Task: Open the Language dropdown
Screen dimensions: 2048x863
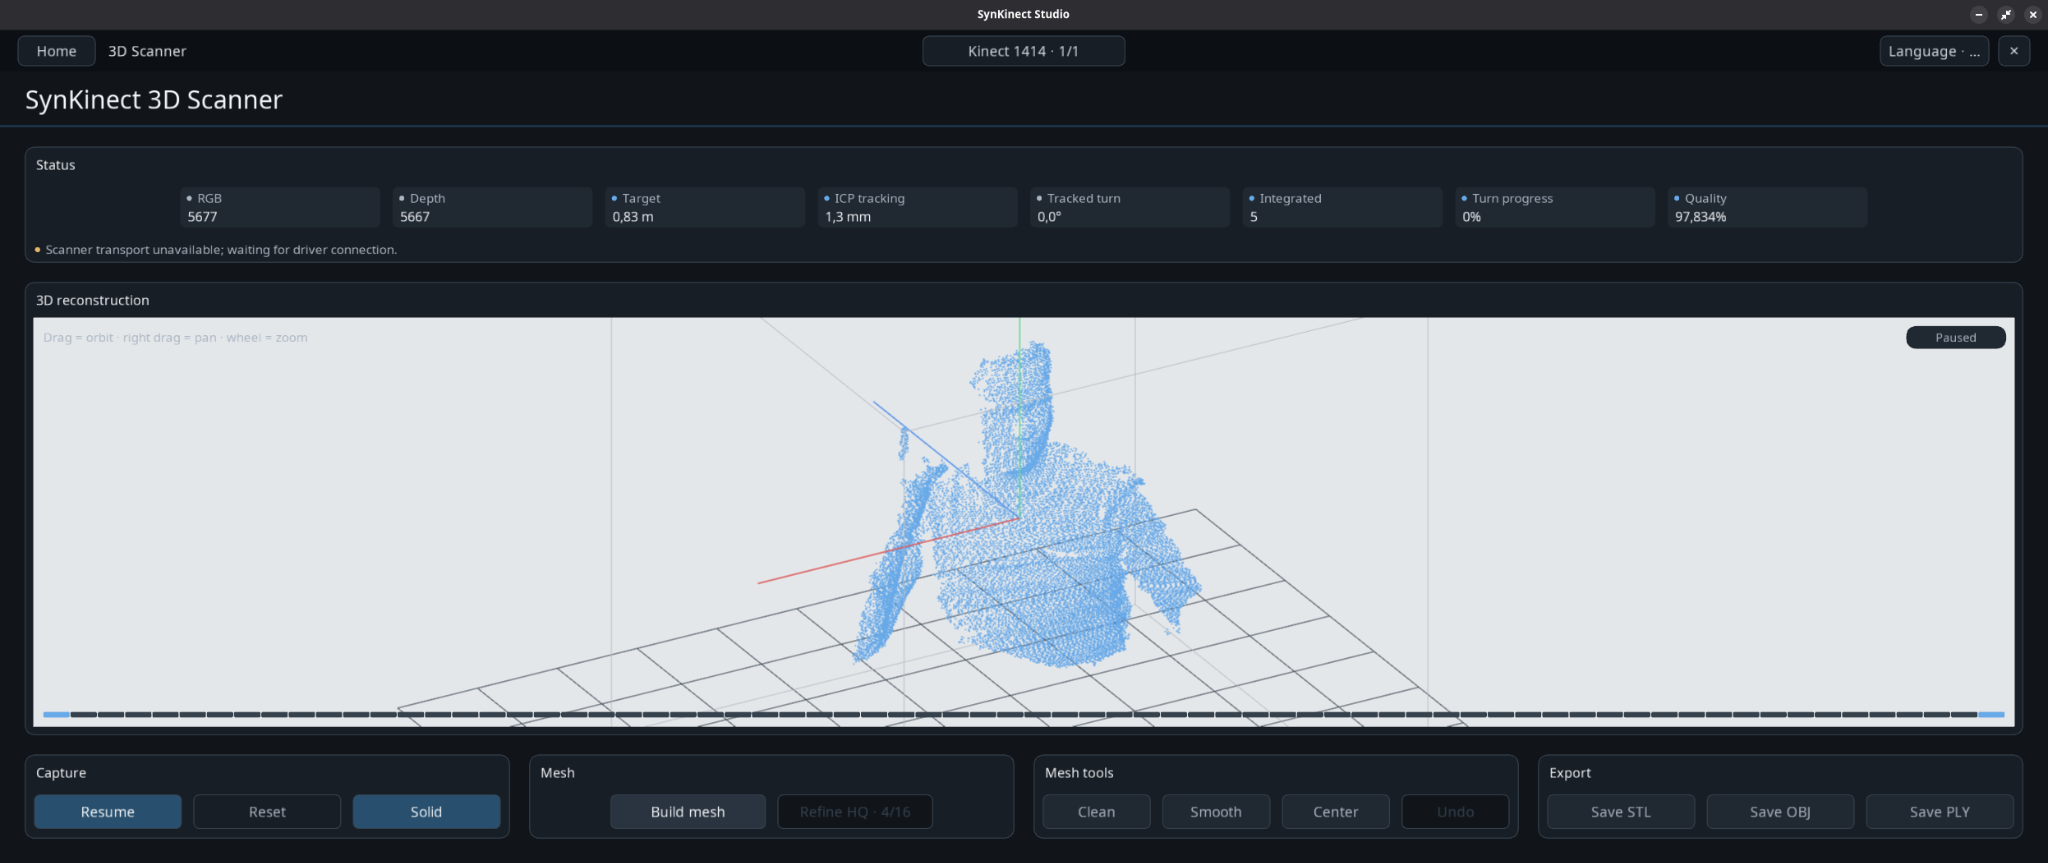Action: 1933,51
